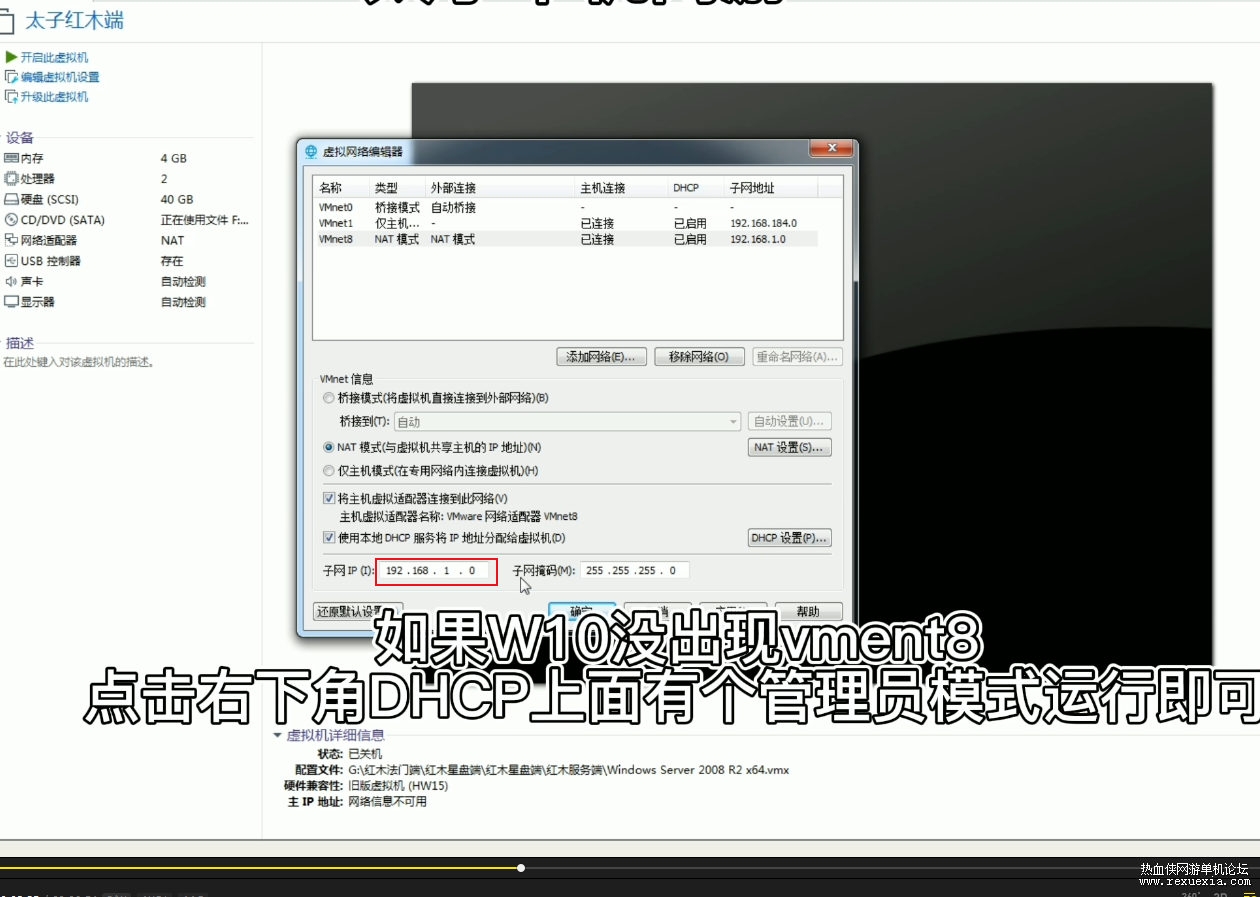
Task: Click the green play icon beside 开启此虚拟机
Action: [11, 57]
